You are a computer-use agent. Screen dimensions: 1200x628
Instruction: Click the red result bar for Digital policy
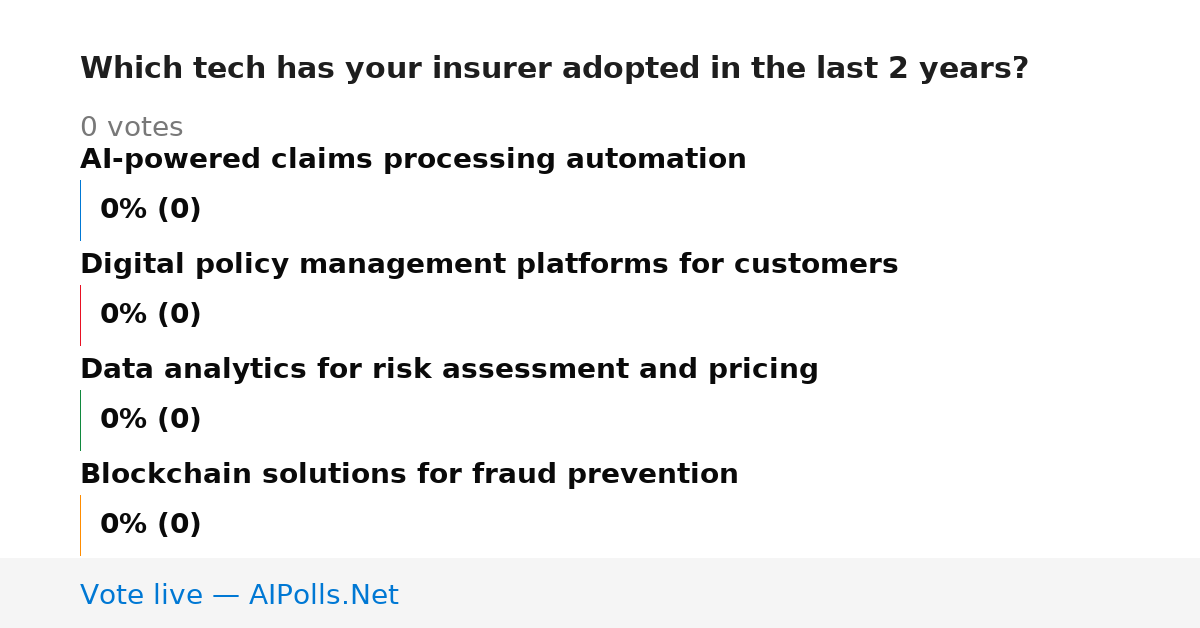click(x=80, y=315)
